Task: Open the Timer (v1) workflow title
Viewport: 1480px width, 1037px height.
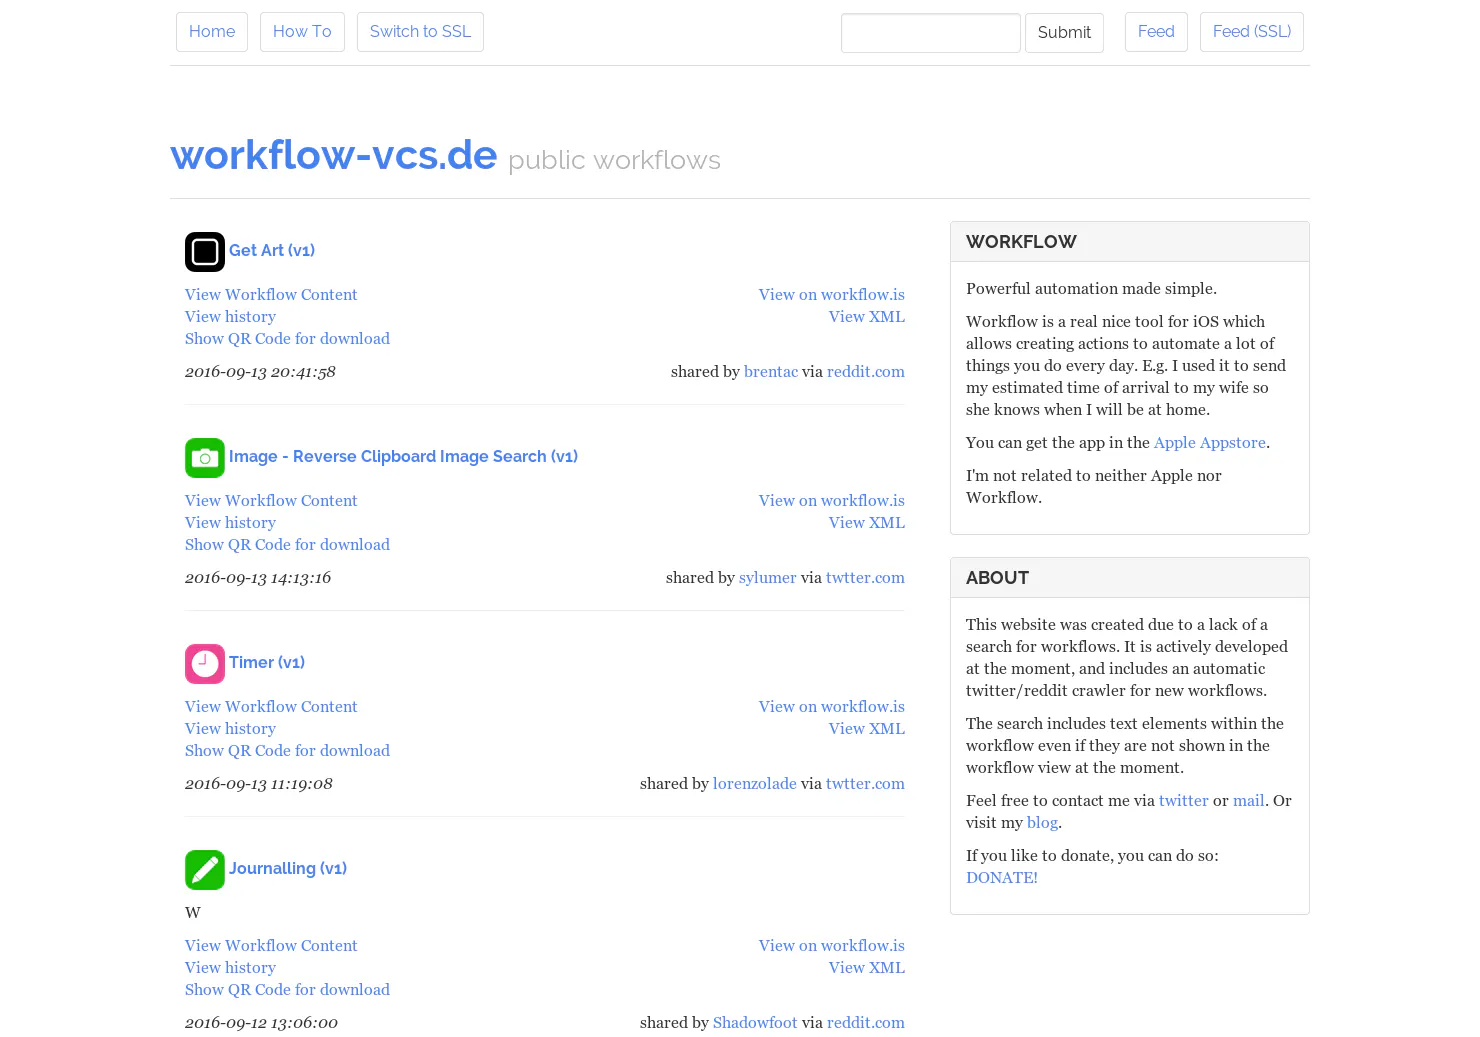Action: (x=267, y=662)
